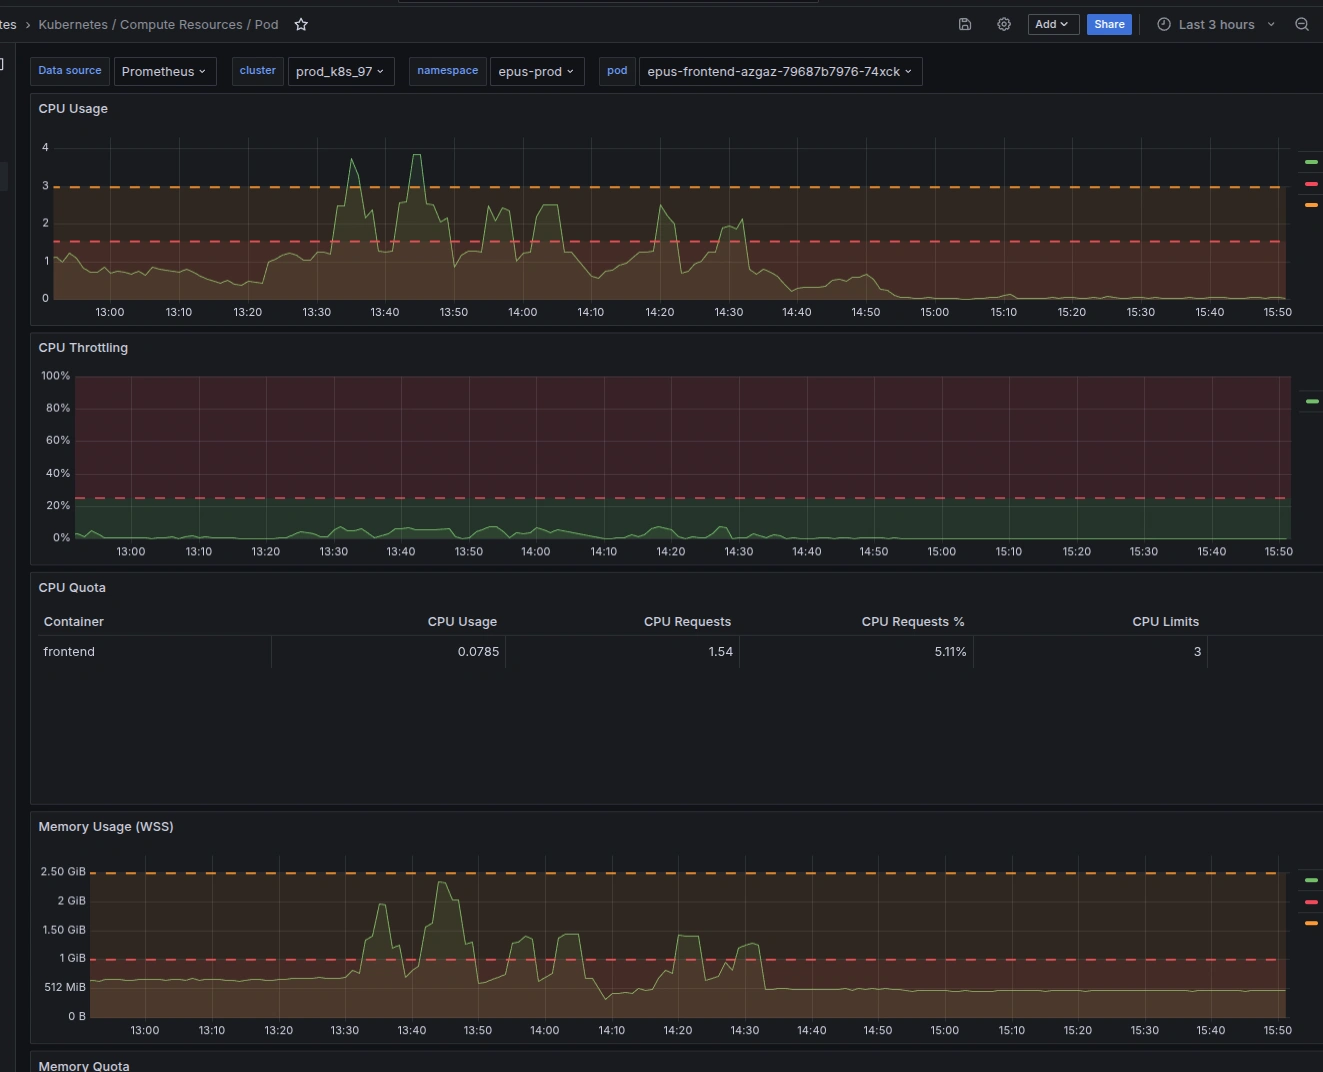This screenshot has height=1072, width=1323.
Task: Click orange legend marker in Memory Usage panel
Action: pos(1311,923)
